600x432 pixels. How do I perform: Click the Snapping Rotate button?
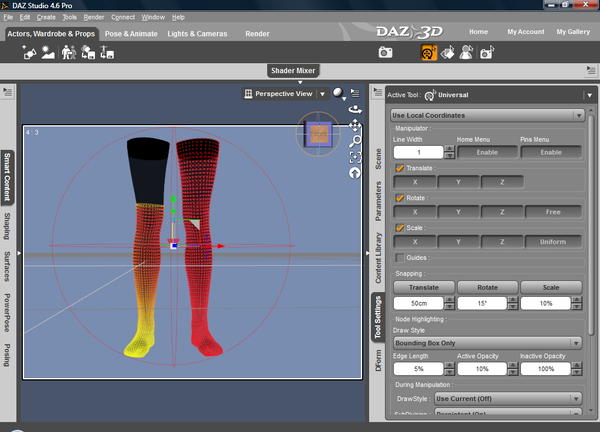tap(488, 287)
